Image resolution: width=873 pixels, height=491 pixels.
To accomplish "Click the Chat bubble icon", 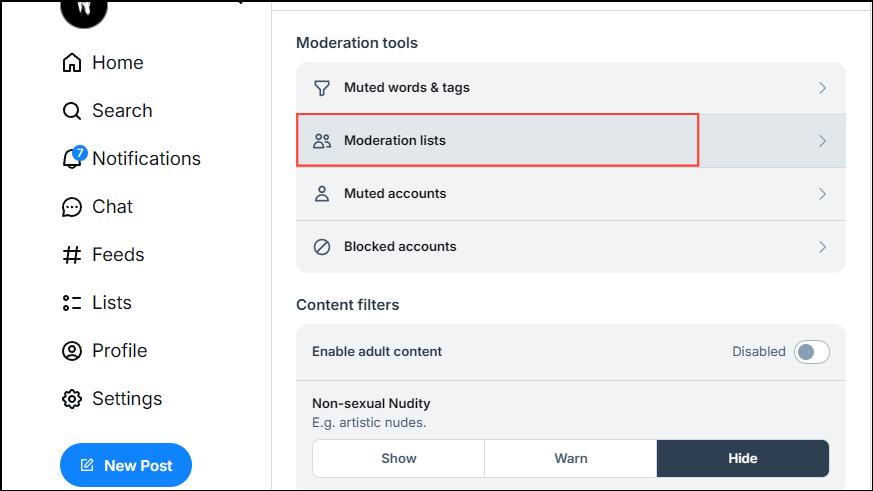I will 72,207.
